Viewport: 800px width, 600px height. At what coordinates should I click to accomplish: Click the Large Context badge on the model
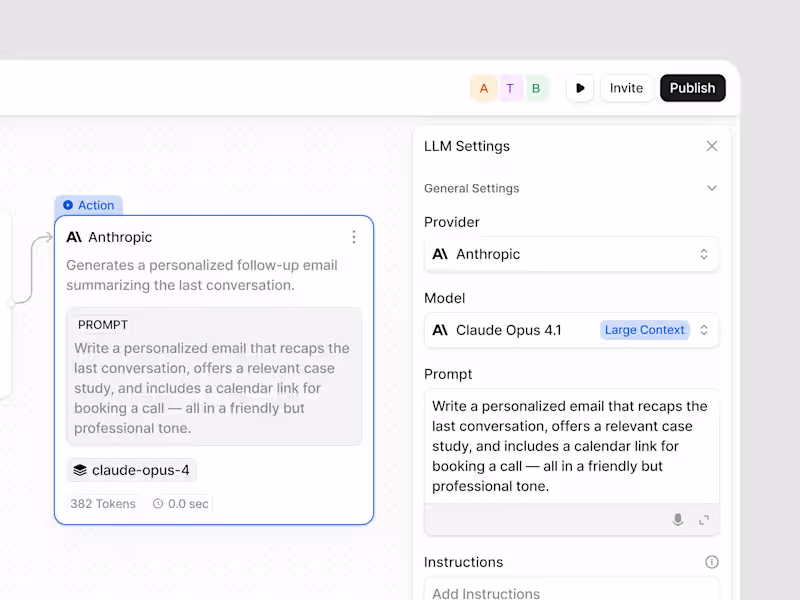pyautogui.click(x=645, y=330)
